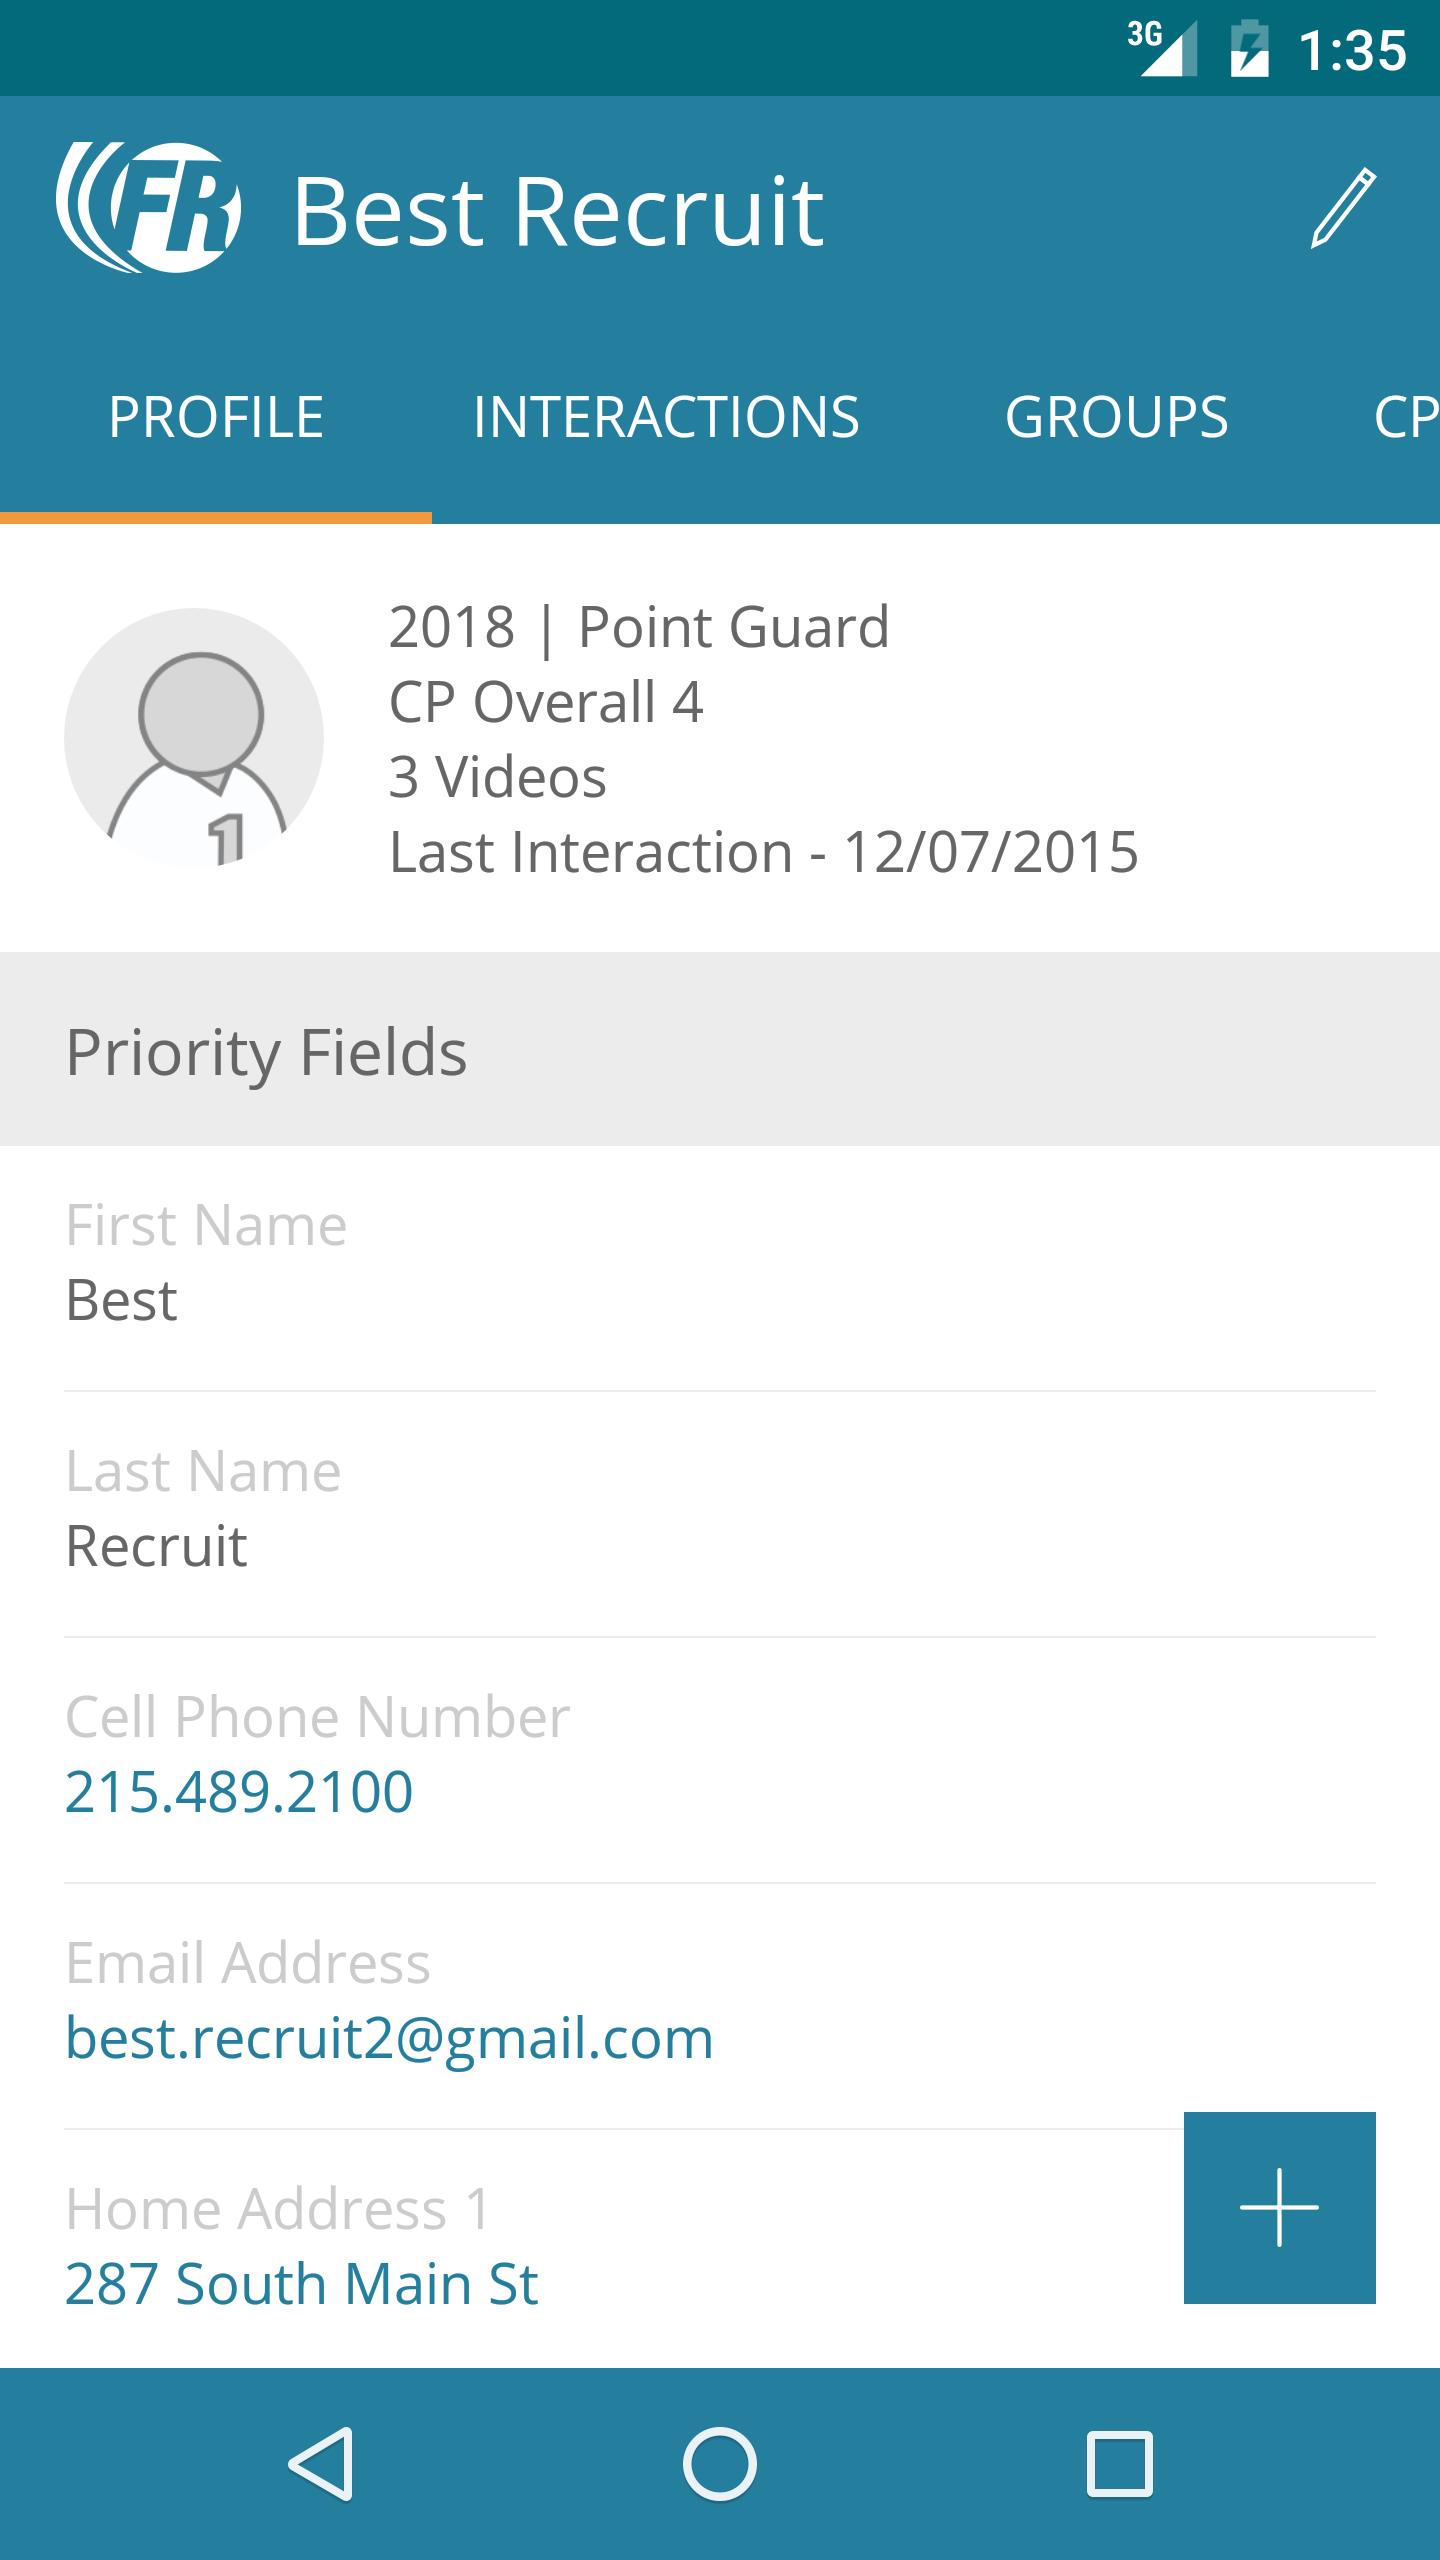Tap the recruit avatar photo
This screenshot has height=2560, width=1440.
[x=194, y=738]
